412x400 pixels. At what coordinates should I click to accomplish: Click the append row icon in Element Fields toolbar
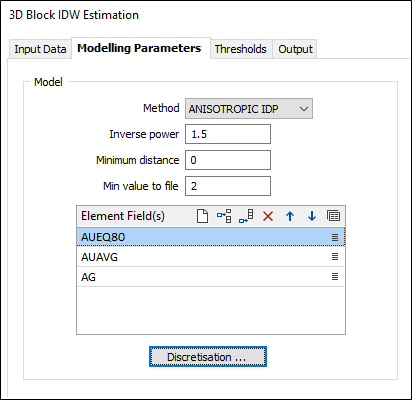246,216
